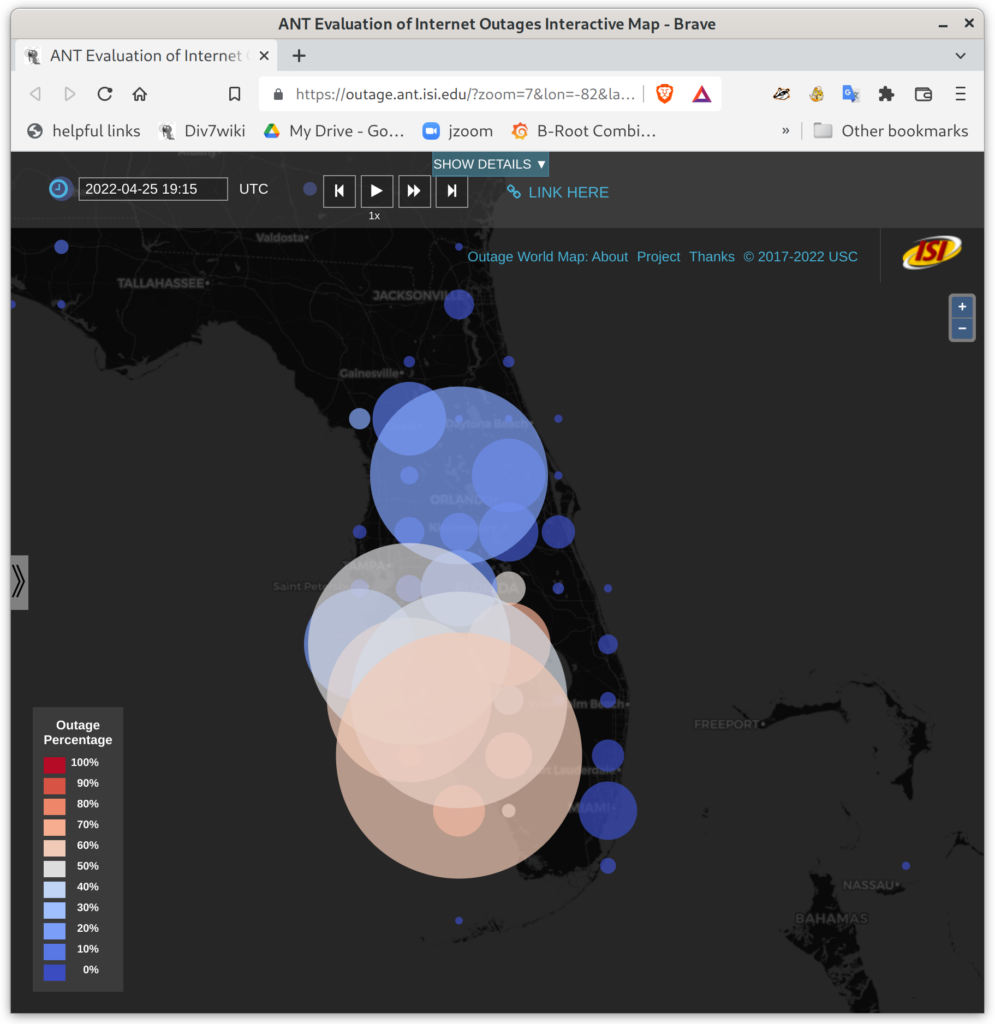Screen dimensions: 995x1024
Task: Zoom out of the map
Action: [x=962, y=328]
